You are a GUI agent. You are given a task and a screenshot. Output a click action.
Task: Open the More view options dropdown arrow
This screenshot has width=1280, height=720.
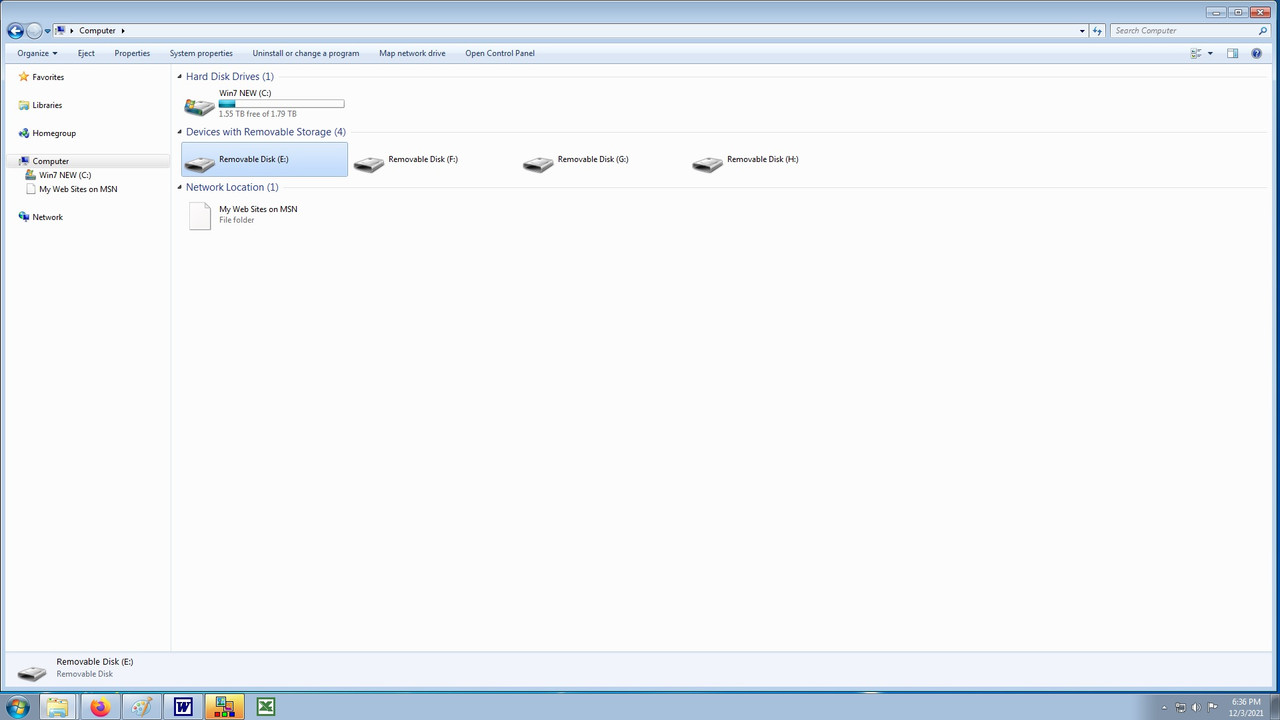(x=1210, y=53)
